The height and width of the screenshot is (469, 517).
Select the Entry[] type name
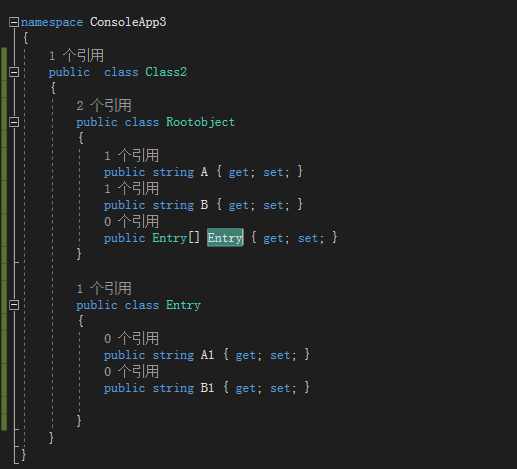[169, 238]
